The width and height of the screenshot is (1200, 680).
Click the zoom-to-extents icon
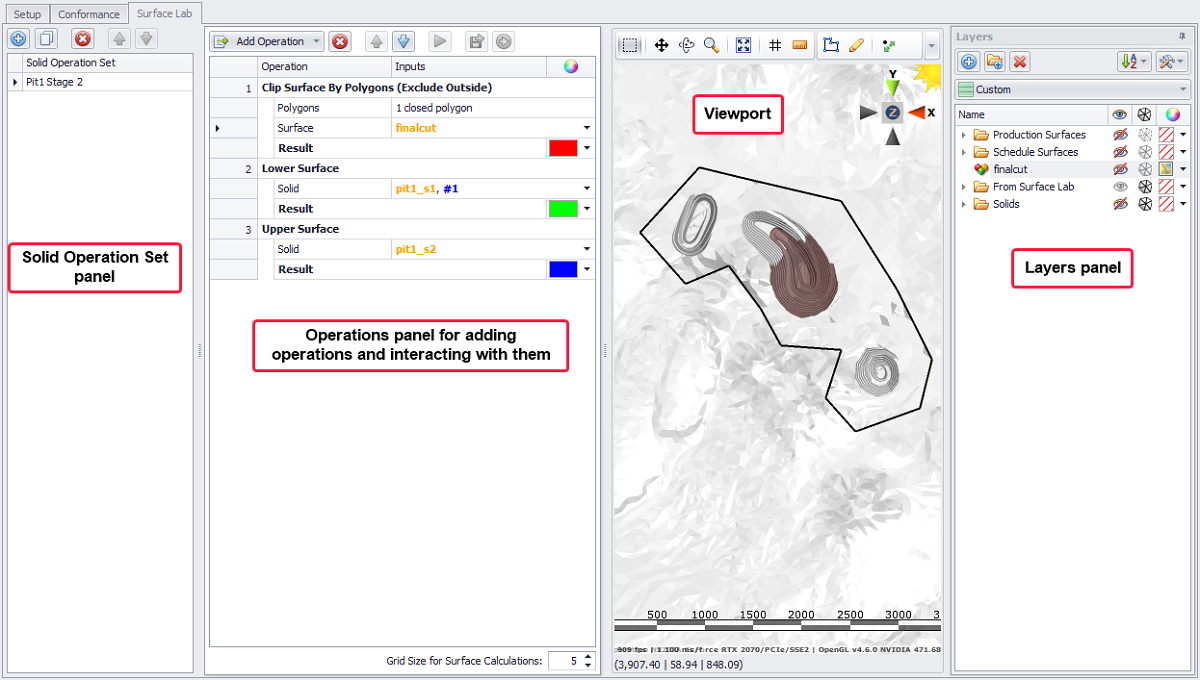click(x=743, y=45)
